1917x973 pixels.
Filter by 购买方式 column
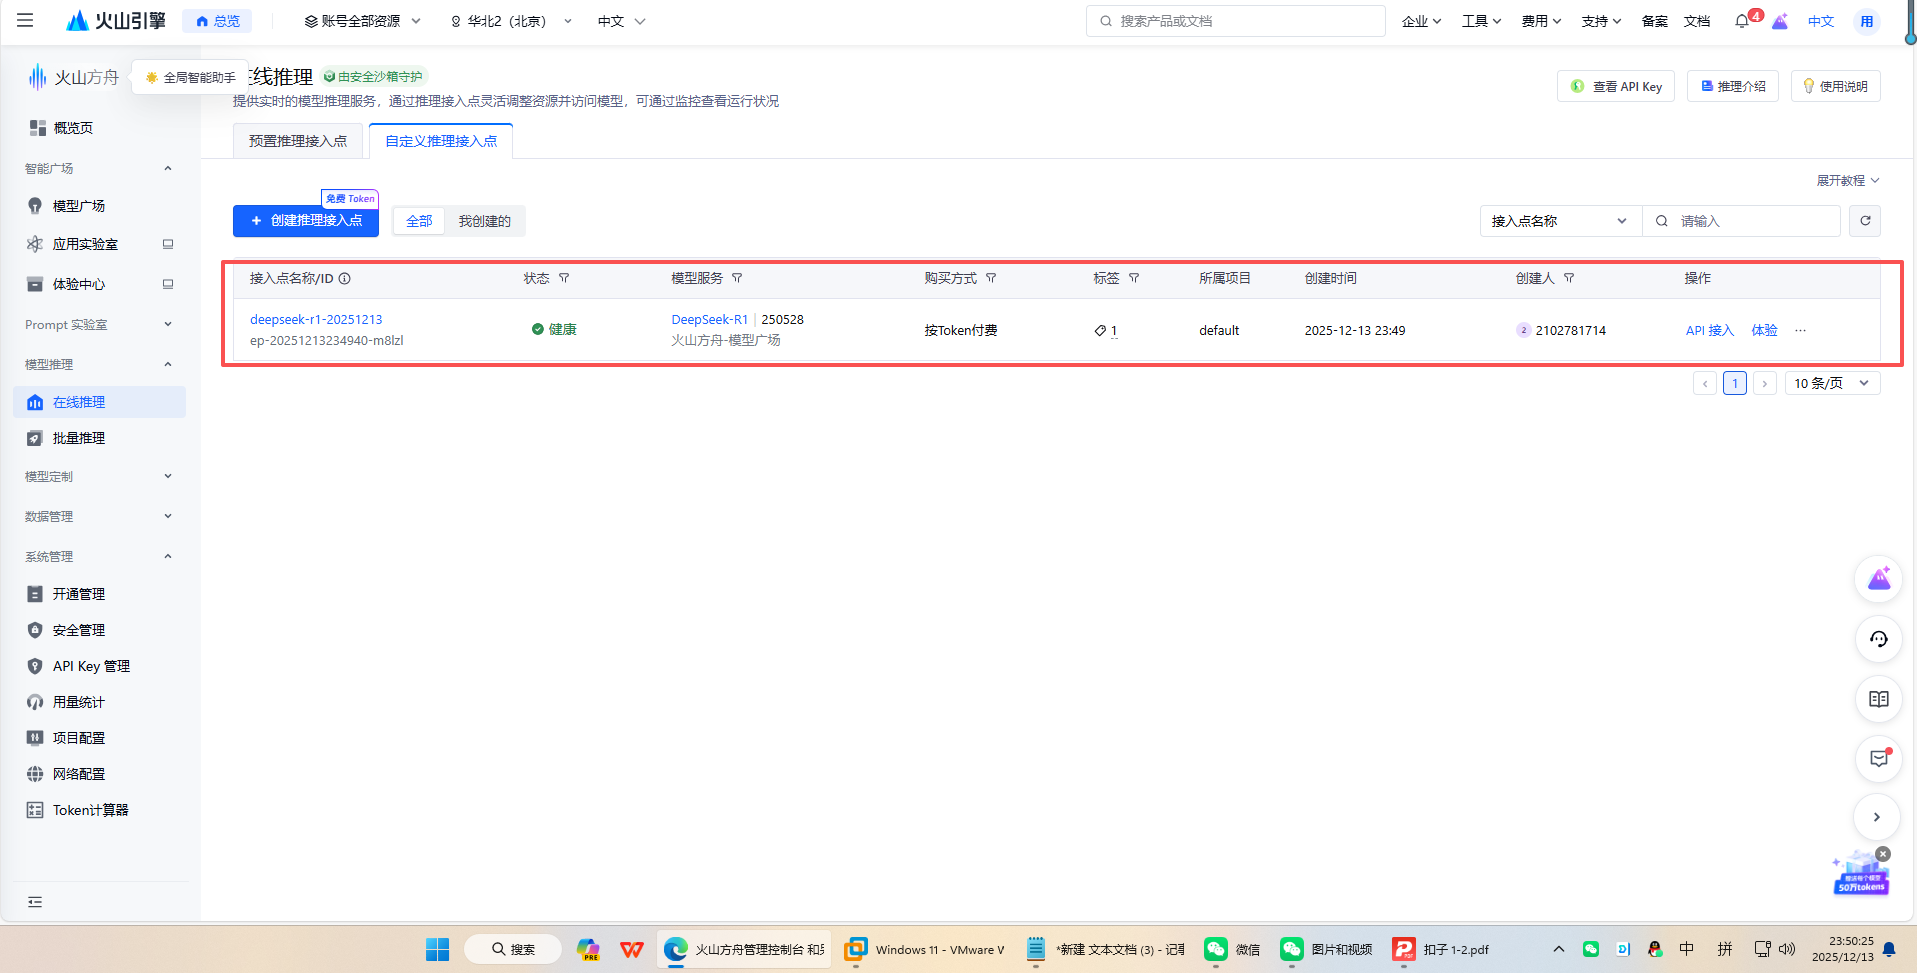pos(991,278)
